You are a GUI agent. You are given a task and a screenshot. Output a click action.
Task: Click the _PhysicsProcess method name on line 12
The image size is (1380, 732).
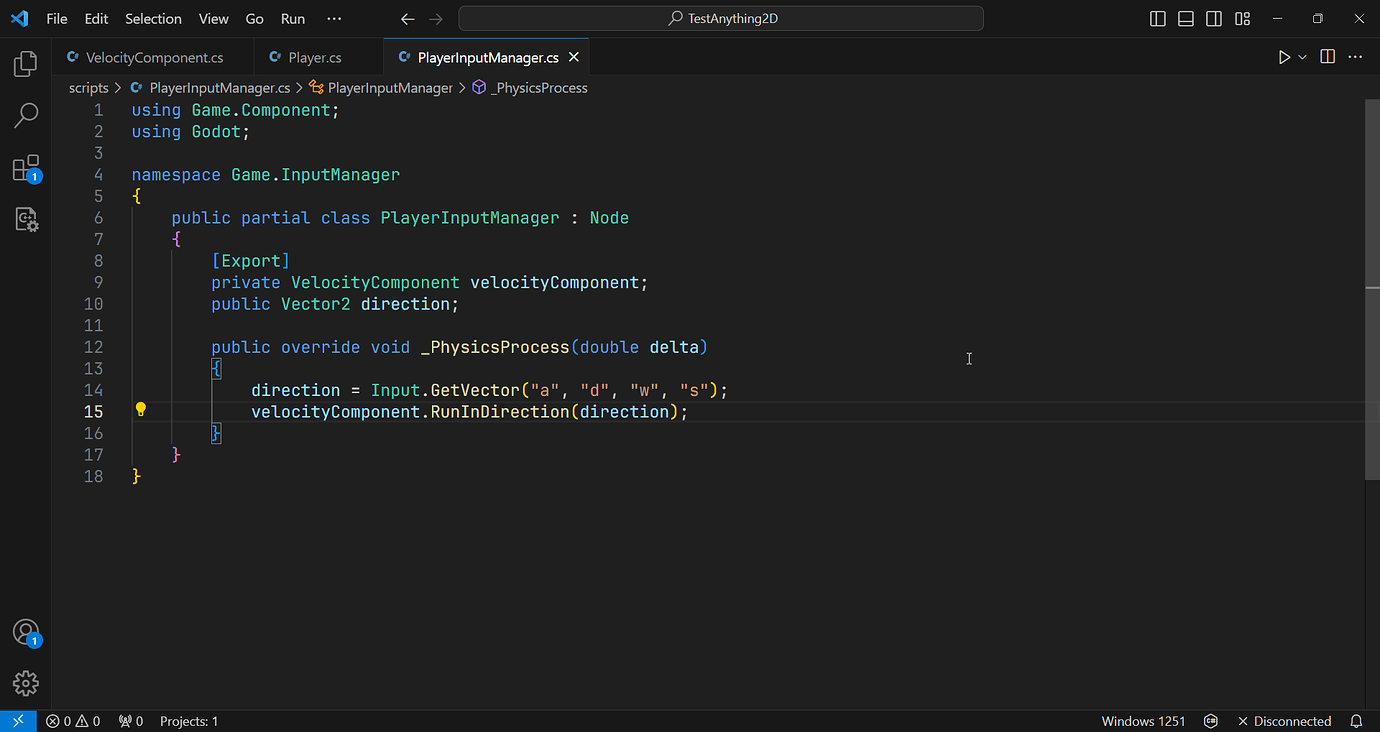pyautogui.click(x=495, y=347)
